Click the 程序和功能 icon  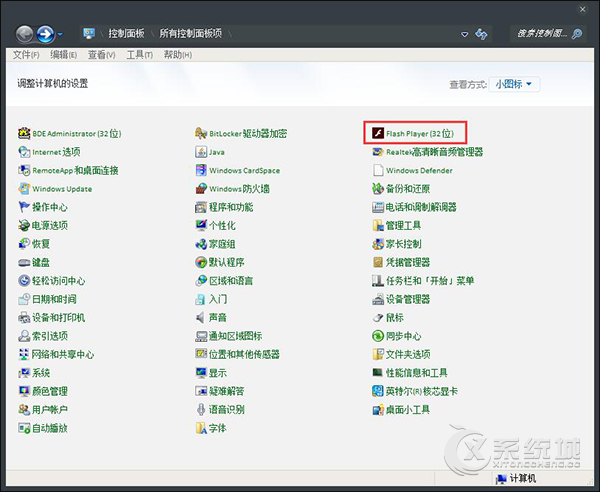pyautogui.click(x=201, y=207)
